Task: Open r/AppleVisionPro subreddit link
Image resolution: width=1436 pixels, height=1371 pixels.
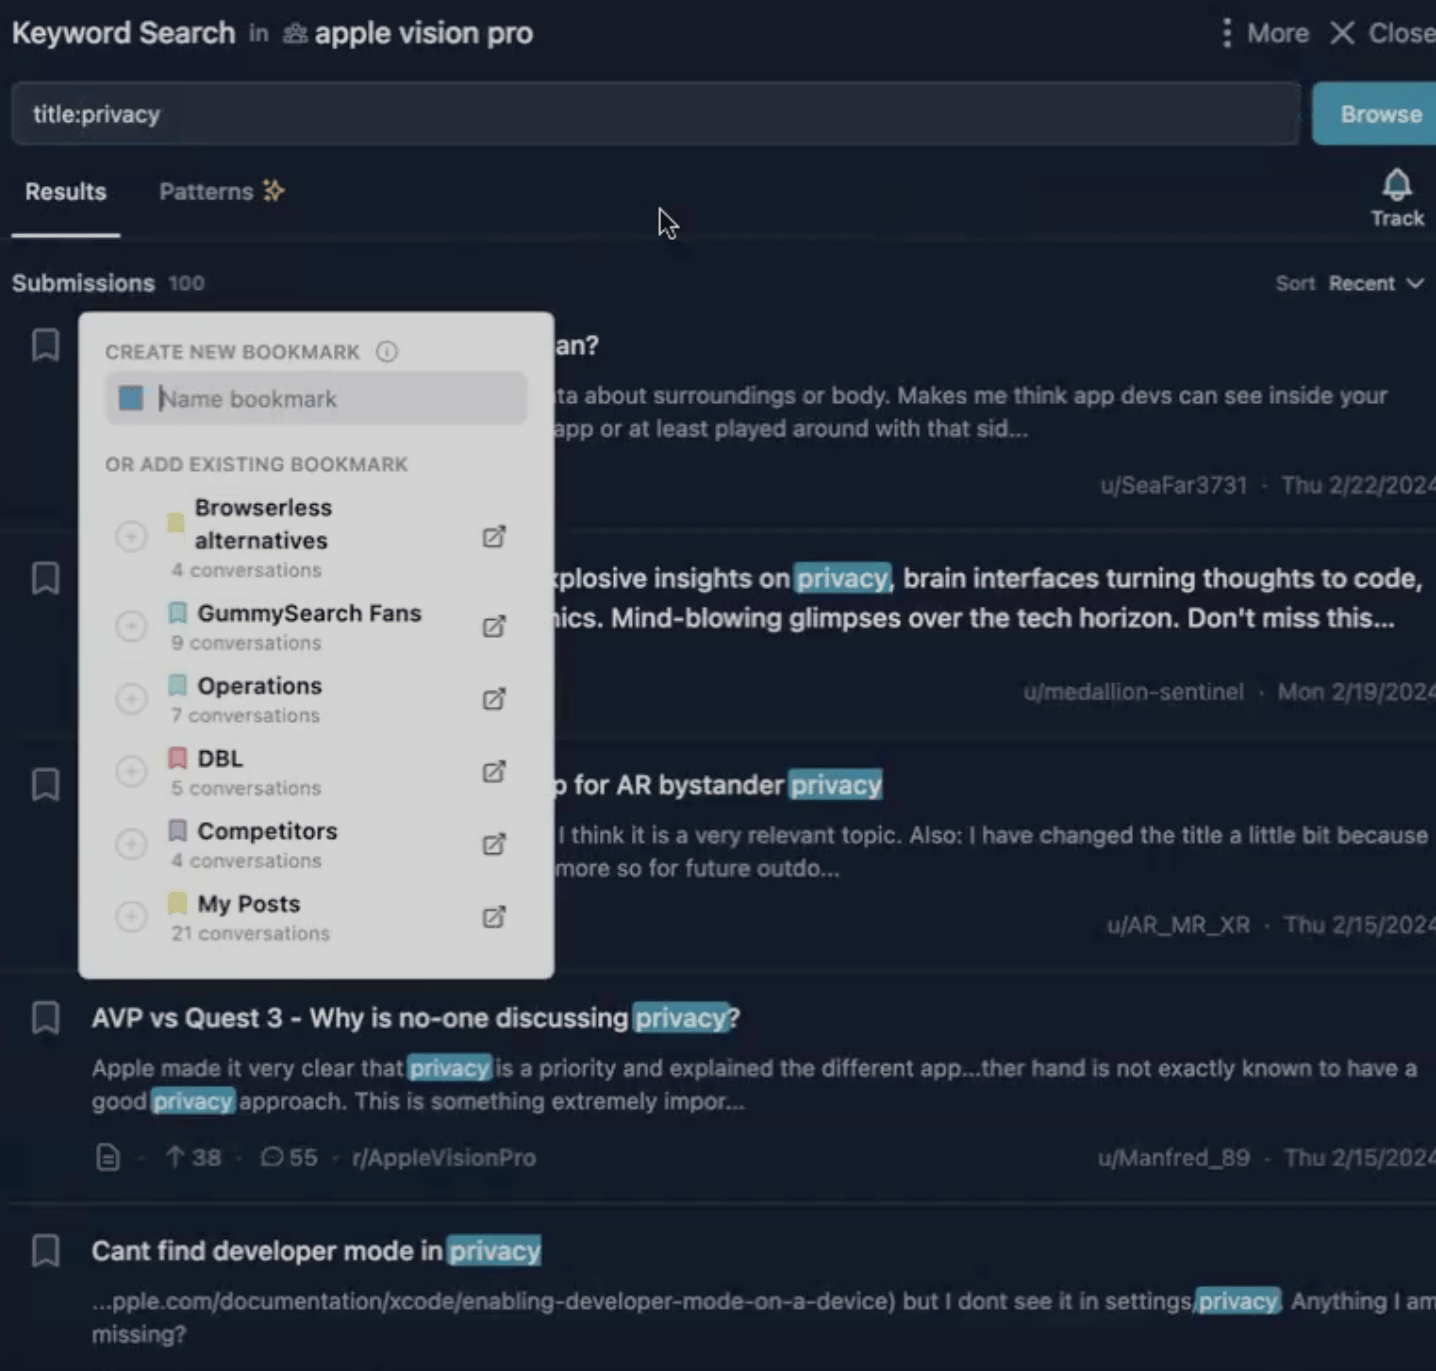Action: [x=443, y=1158]
